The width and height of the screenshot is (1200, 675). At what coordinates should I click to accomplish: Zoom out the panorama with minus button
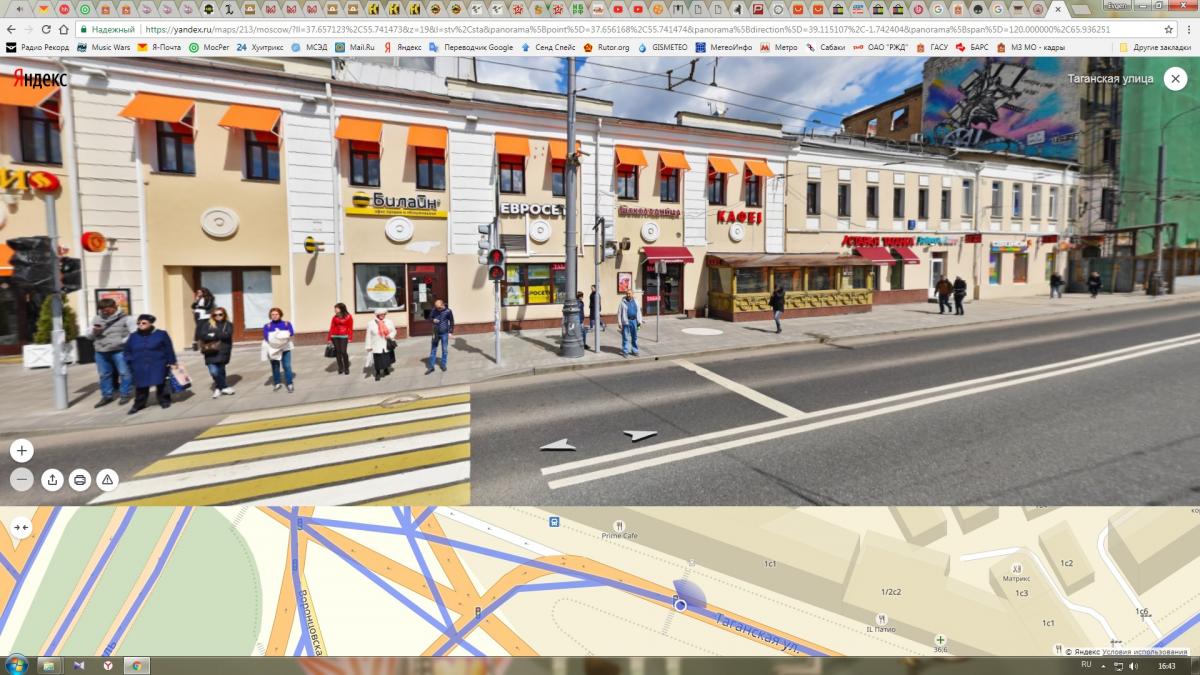pyautogui.click(x=22, y=480)
